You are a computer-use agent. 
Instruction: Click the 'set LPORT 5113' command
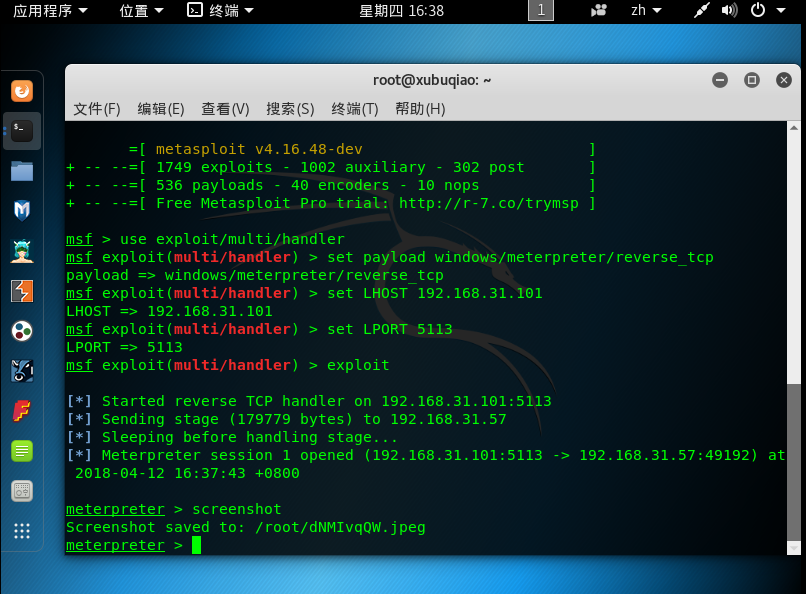pos(390,329)
